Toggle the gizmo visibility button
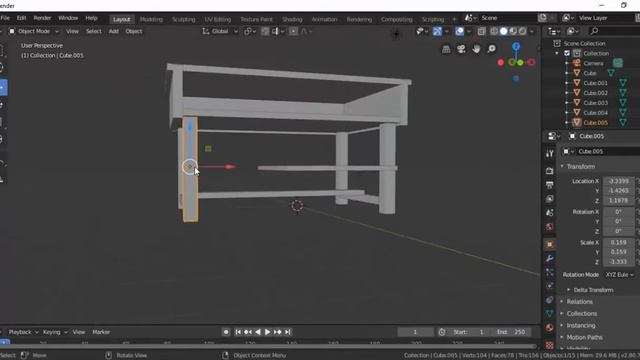This screenshot has width=640, height=360. (x=437, y=31)
